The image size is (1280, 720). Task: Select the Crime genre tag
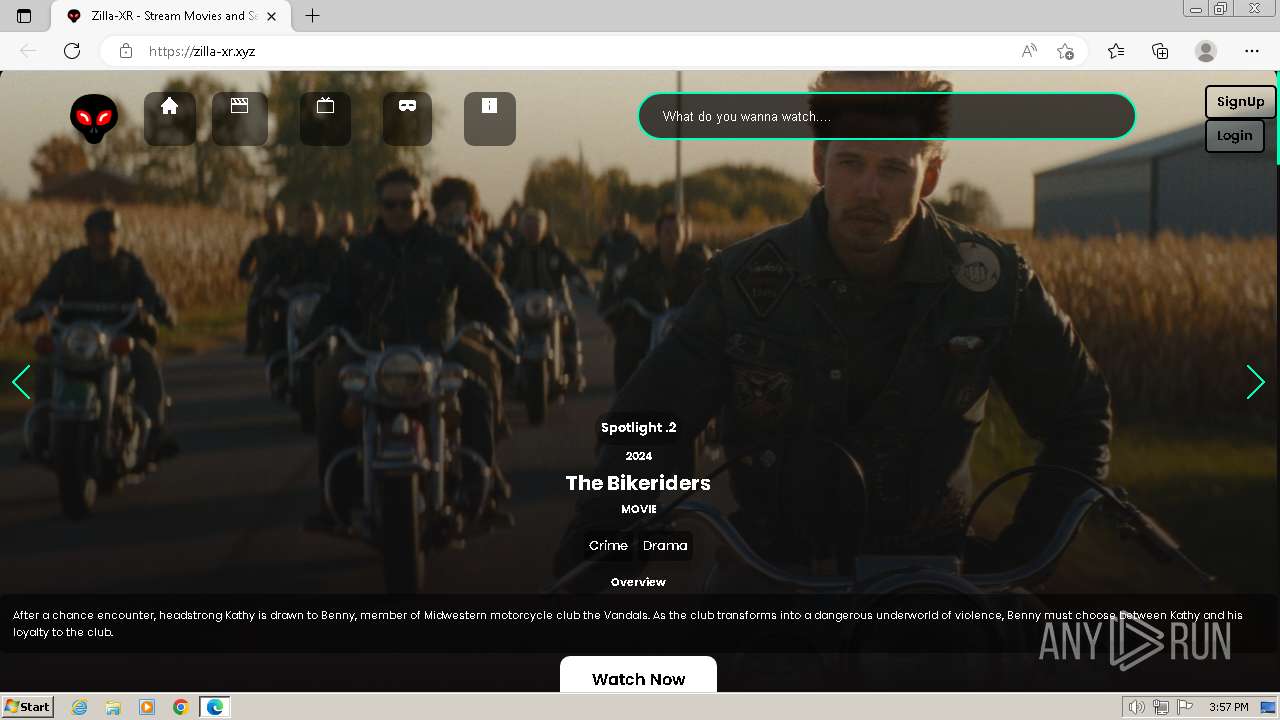coord(608,545)
